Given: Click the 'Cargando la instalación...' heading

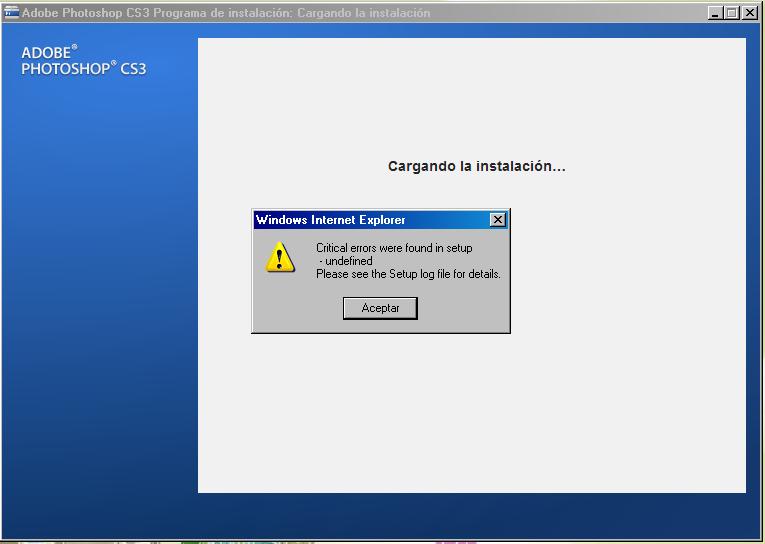Looking at the screenshot, I should [477, 166].
